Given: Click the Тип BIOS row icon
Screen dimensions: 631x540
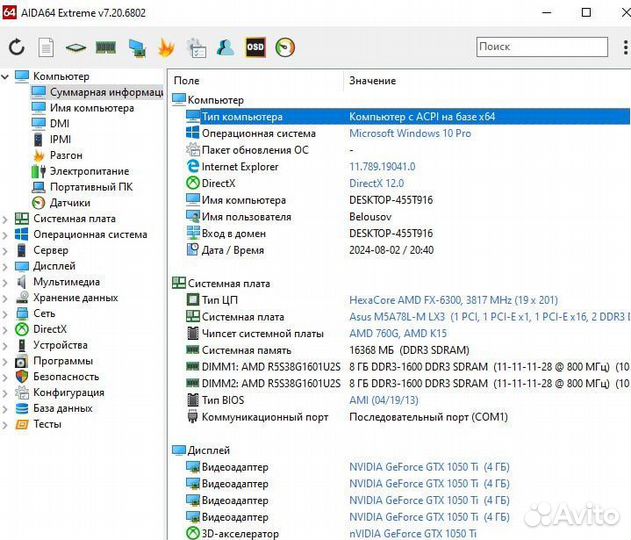Looking at the screenshot, I should click(193, 400).
